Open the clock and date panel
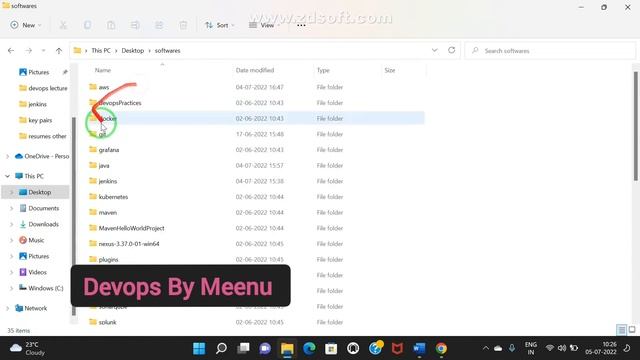The image size is (640, 360). (x=601, y=348)
